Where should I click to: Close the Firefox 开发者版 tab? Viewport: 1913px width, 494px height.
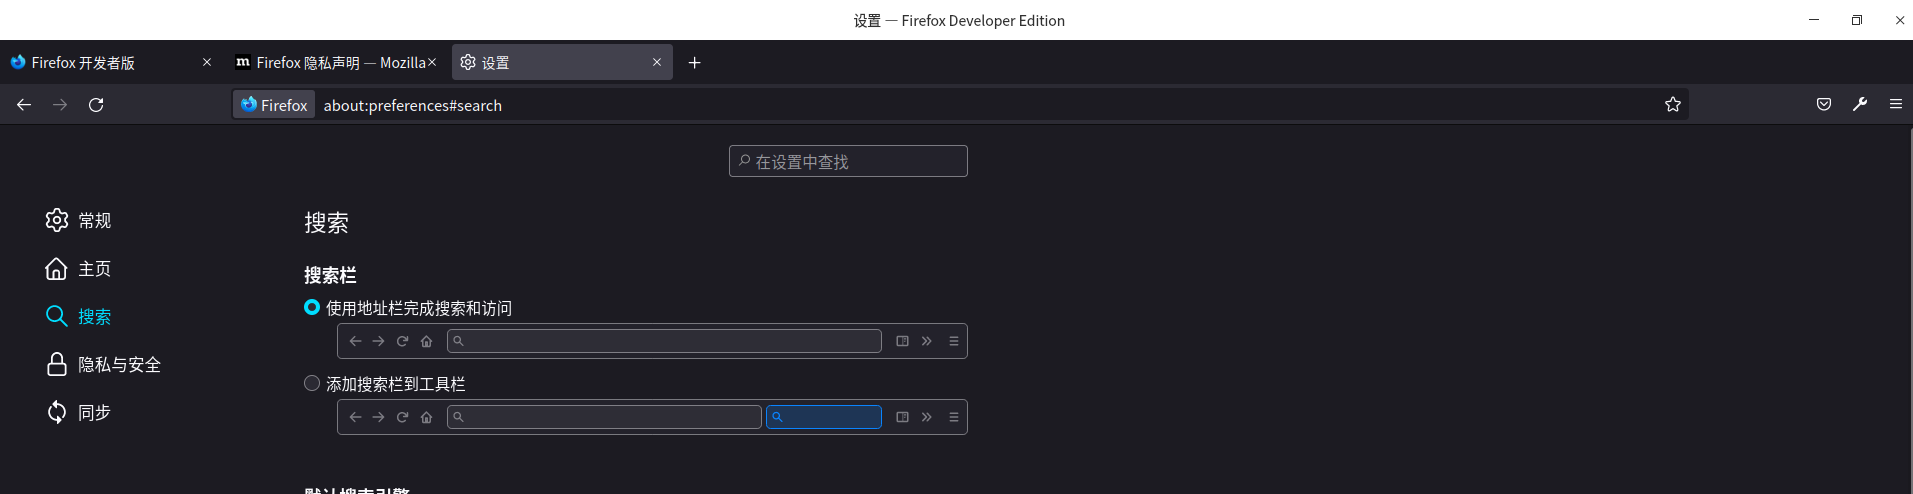pos(207,62)
